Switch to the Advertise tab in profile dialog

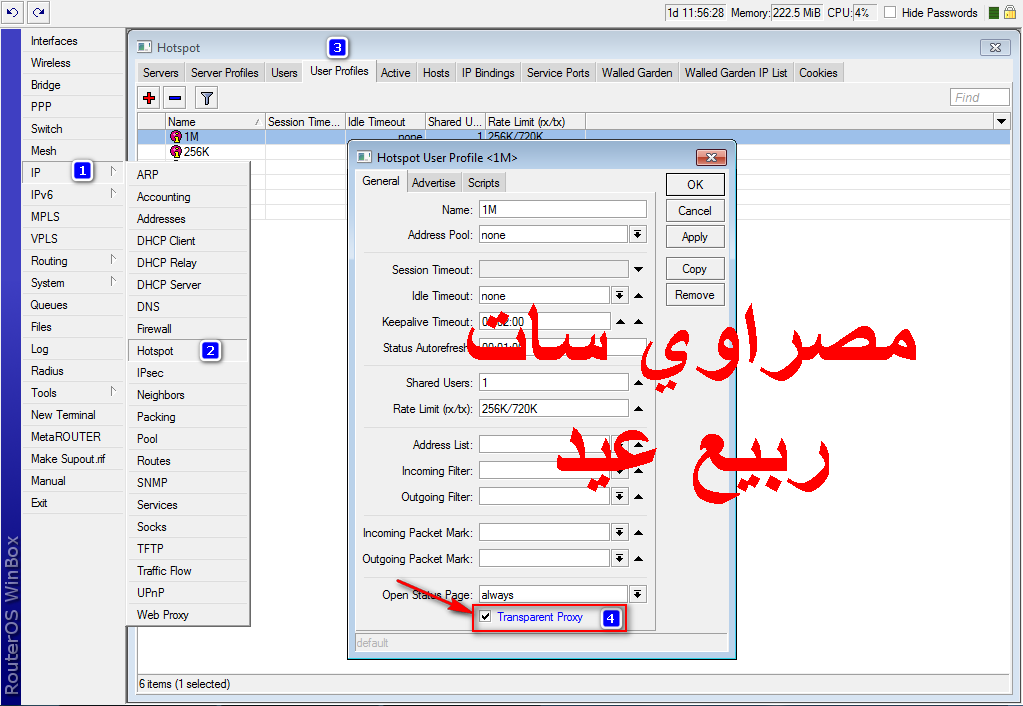tap(433, 183)
